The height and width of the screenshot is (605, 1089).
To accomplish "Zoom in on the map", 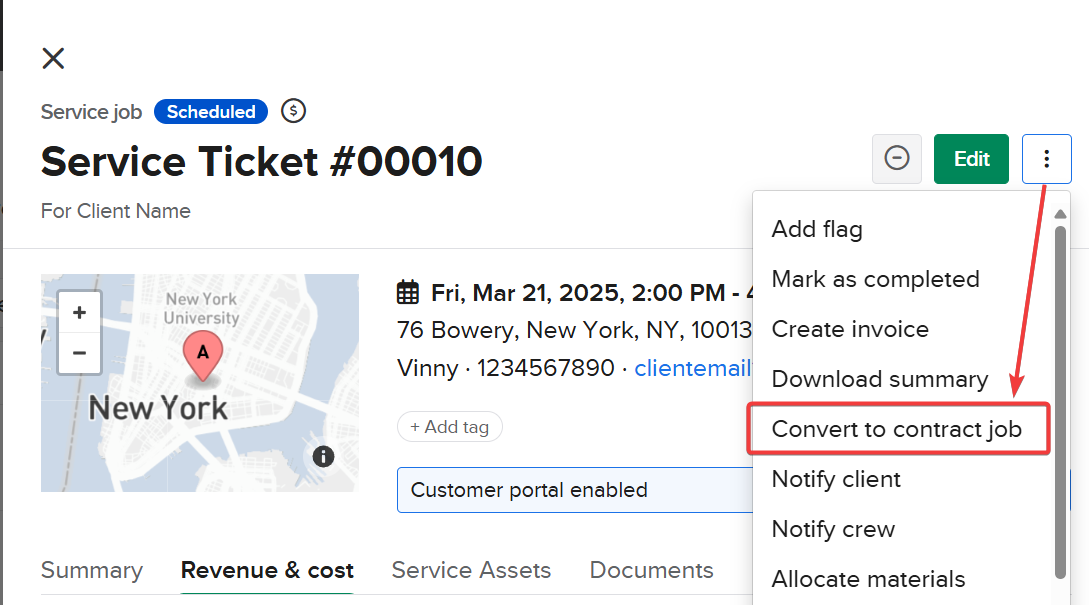I will (80, 312).
